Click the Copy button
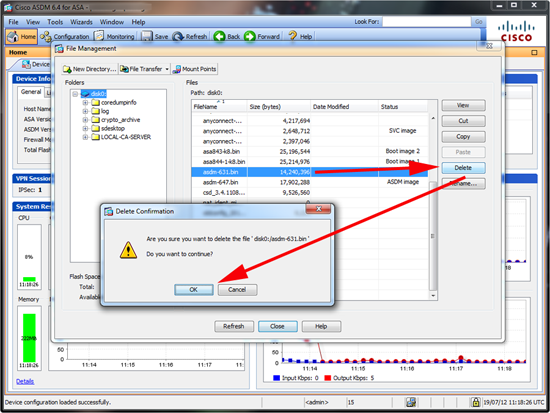This screenshot has width=550, height=413. [463, 136]
